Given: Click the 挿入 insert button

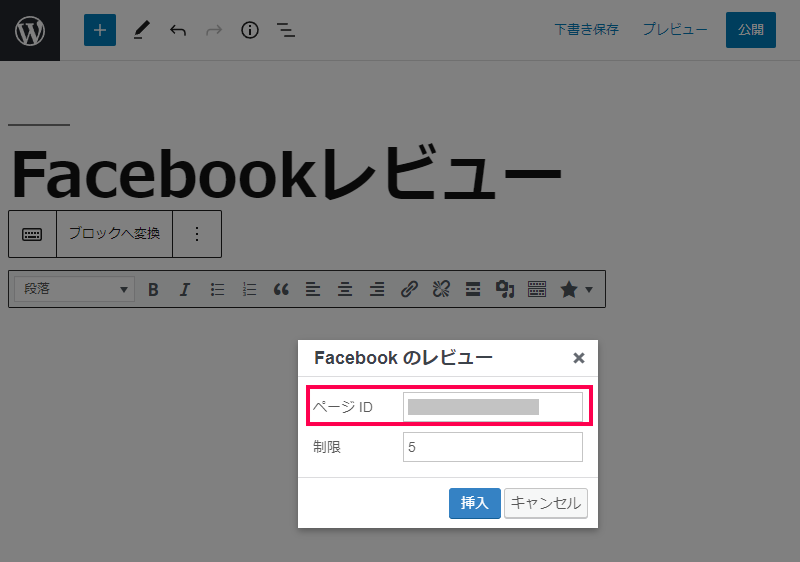Looking at the screenshot, I should click(474, 503).
